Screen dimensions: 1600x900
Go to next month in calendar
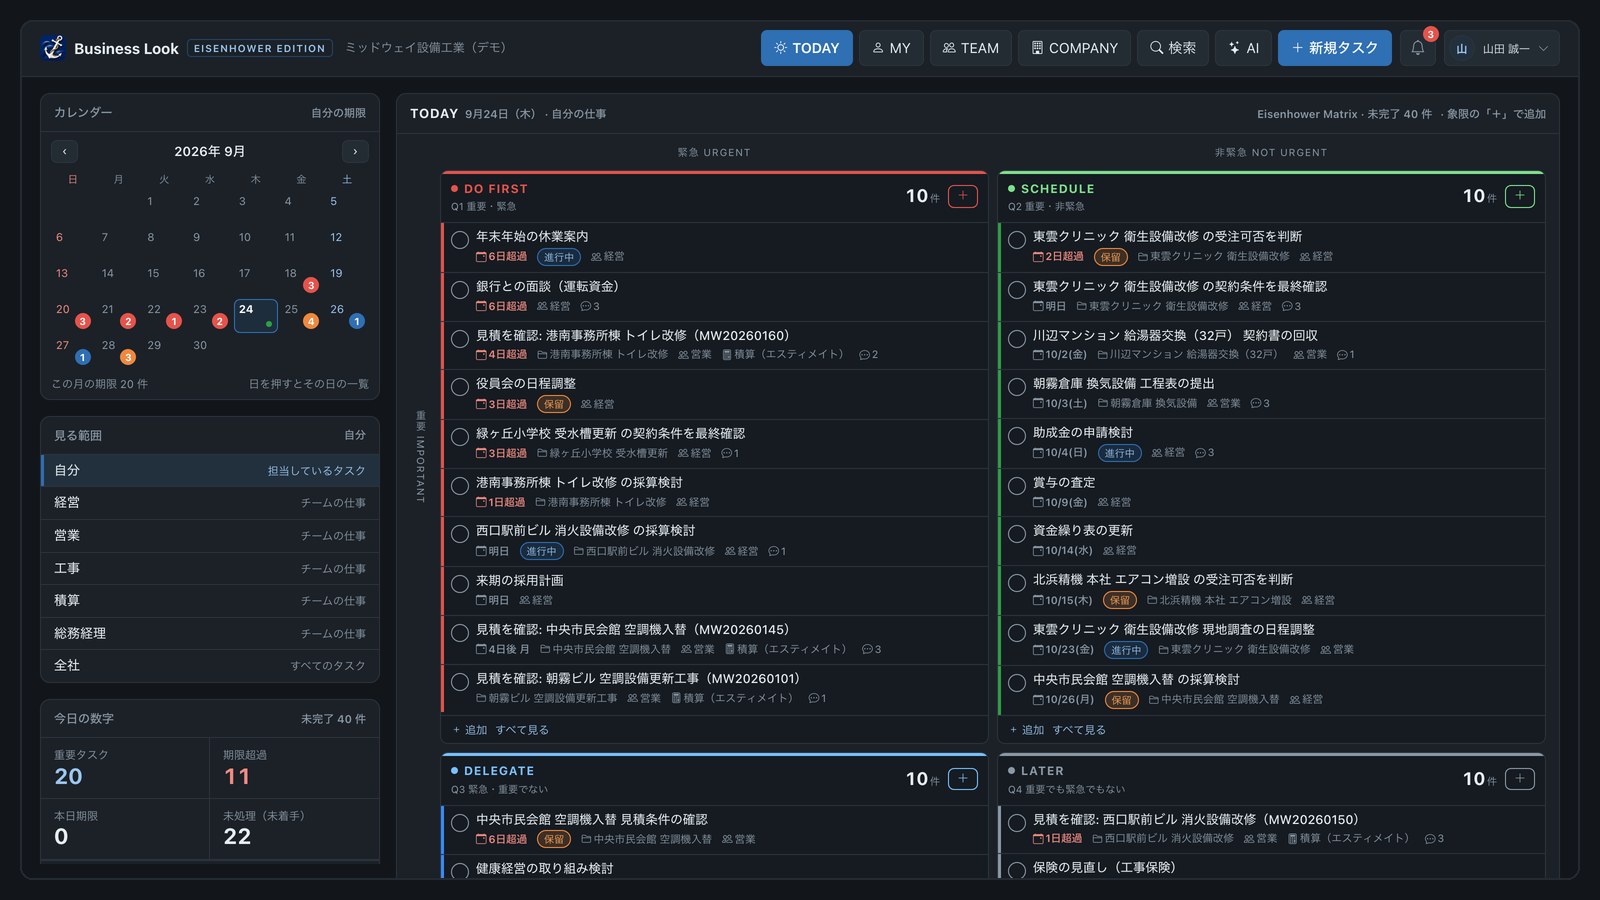tap(355, 151)
